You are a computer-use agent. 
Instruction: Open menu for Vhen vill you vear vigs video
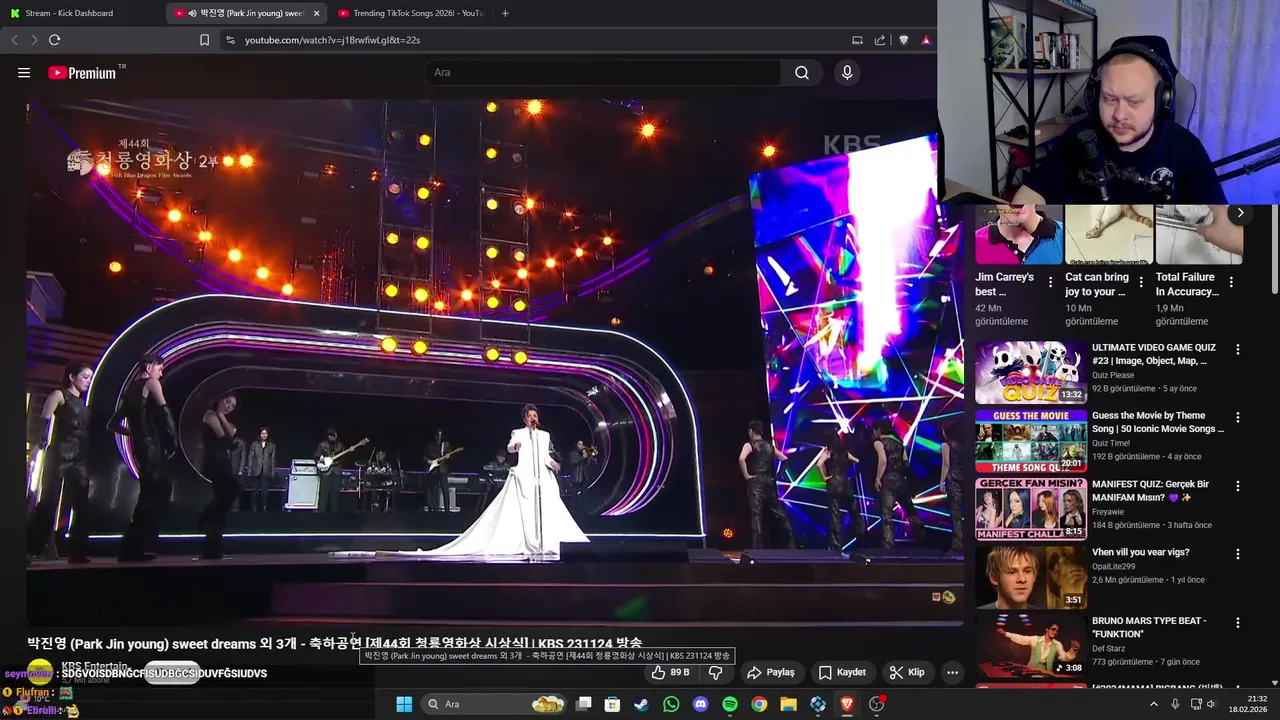(x=1238, y=554)
